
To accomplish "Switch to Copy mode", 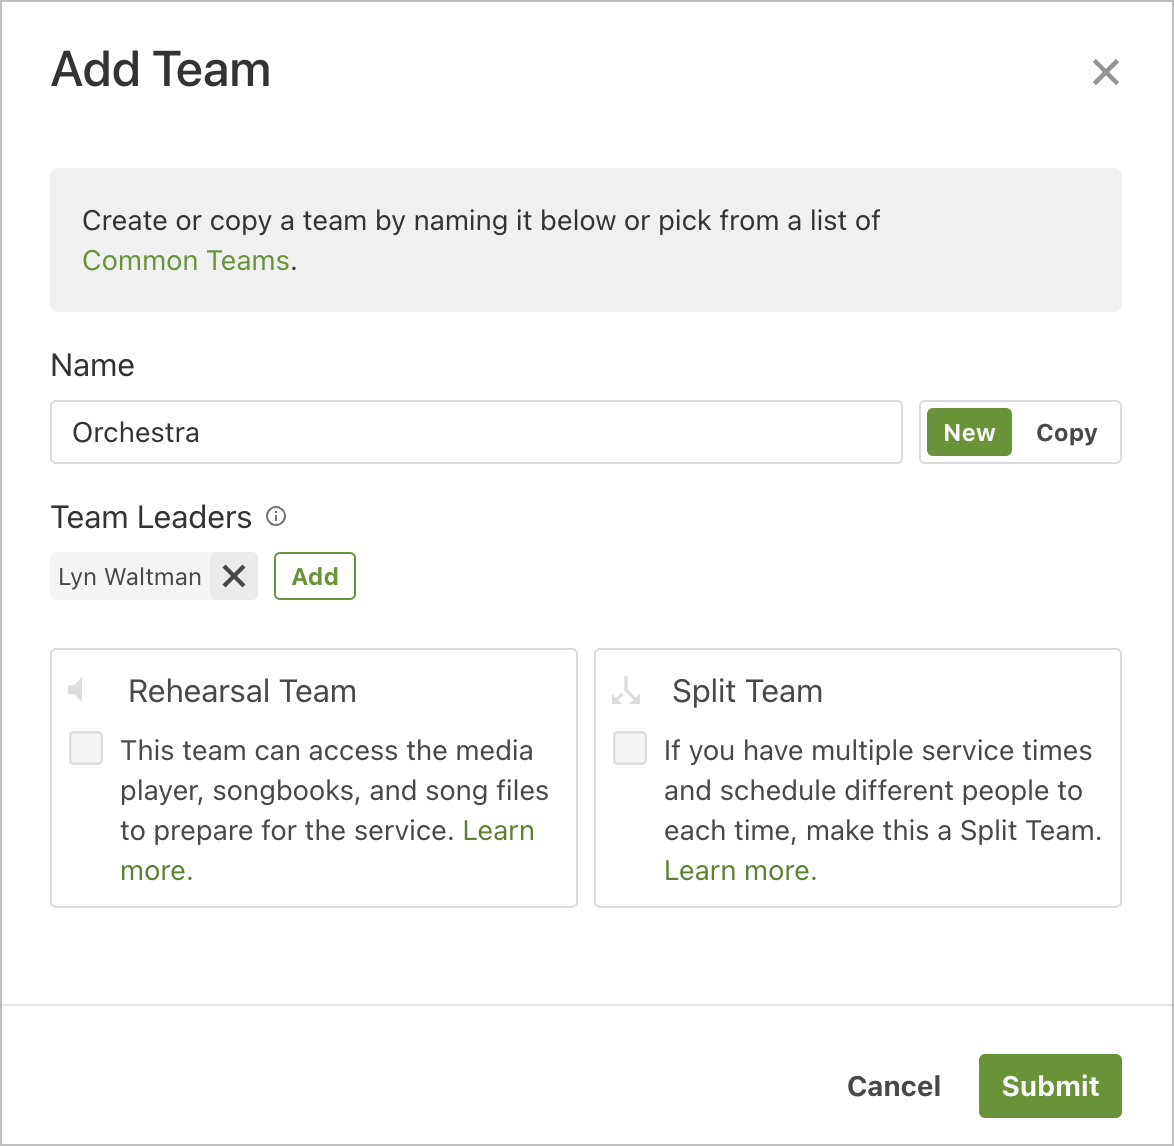I will pyautogui.click(x=1066, y=432).
